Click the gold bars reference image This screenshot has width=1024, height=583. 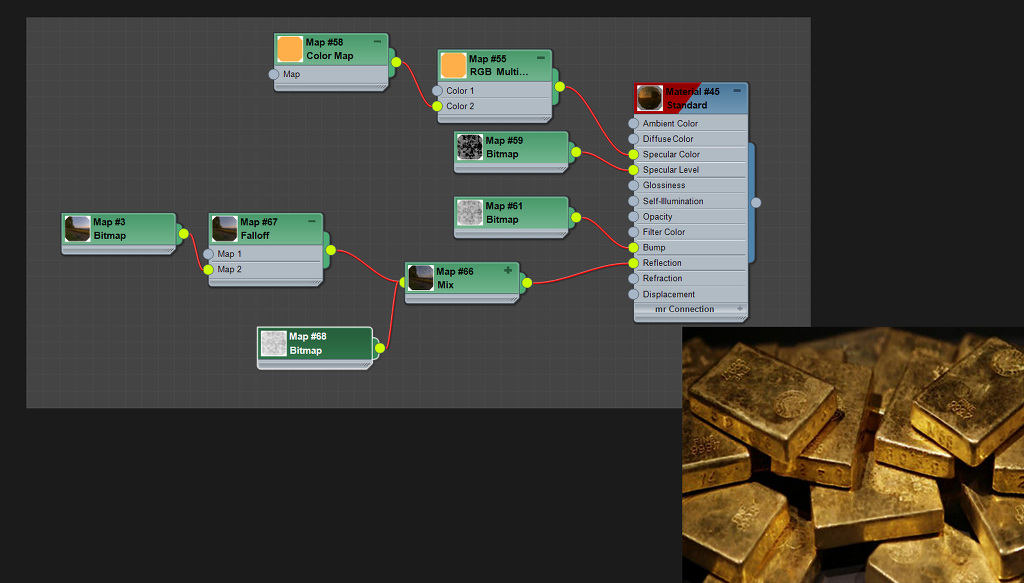click(853, 455)
